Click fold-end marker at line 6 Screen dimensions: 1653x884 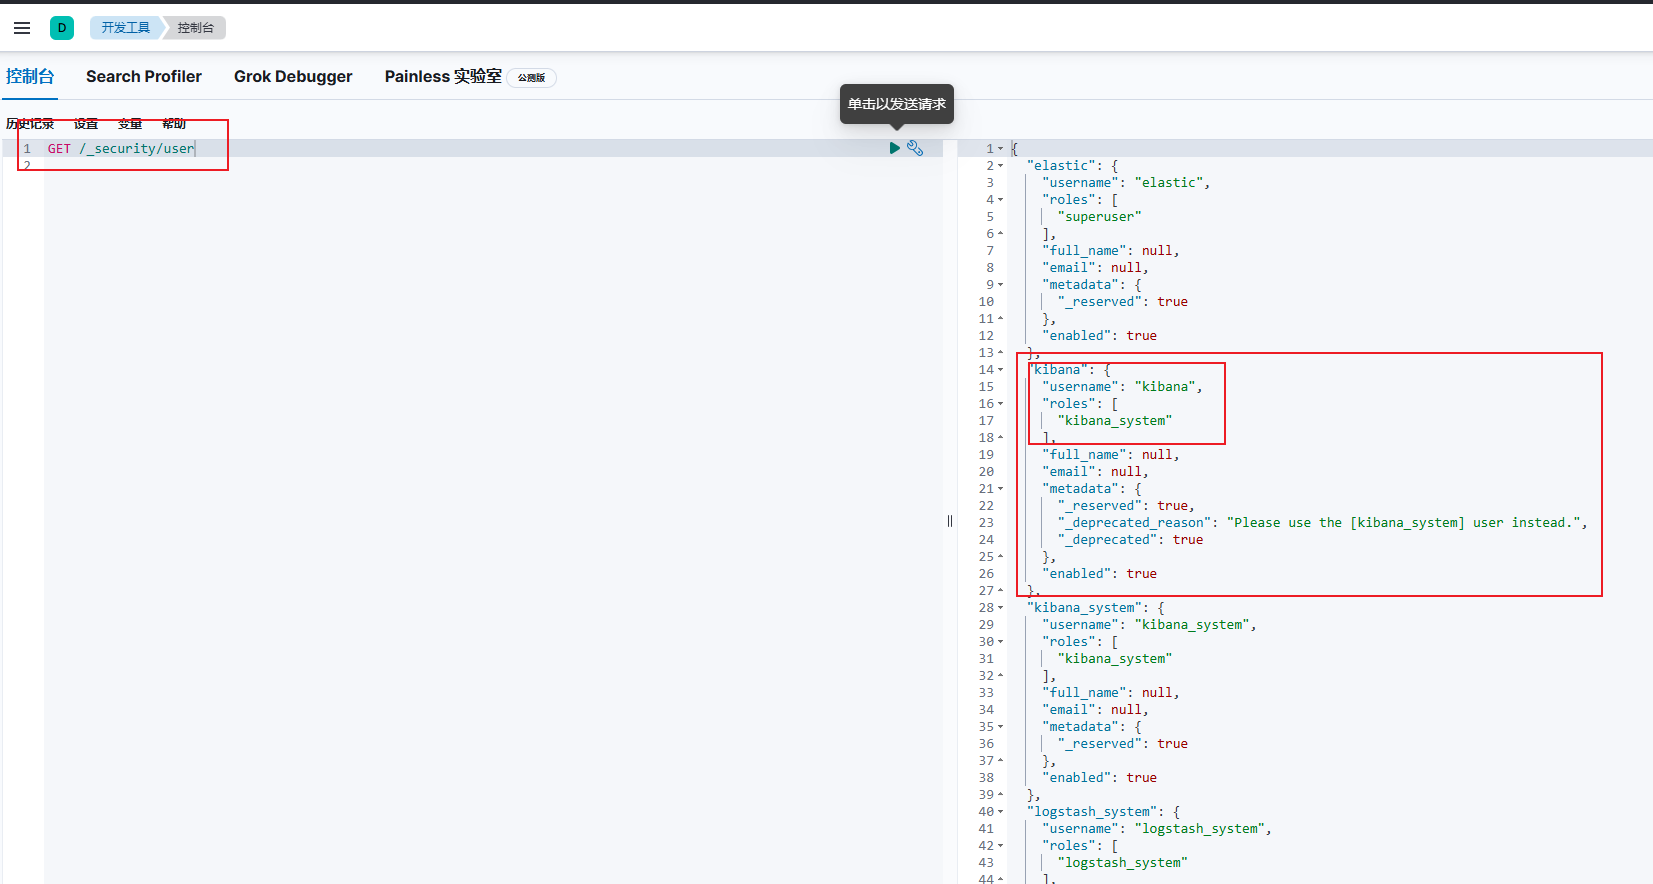(x=1001, y=234)
